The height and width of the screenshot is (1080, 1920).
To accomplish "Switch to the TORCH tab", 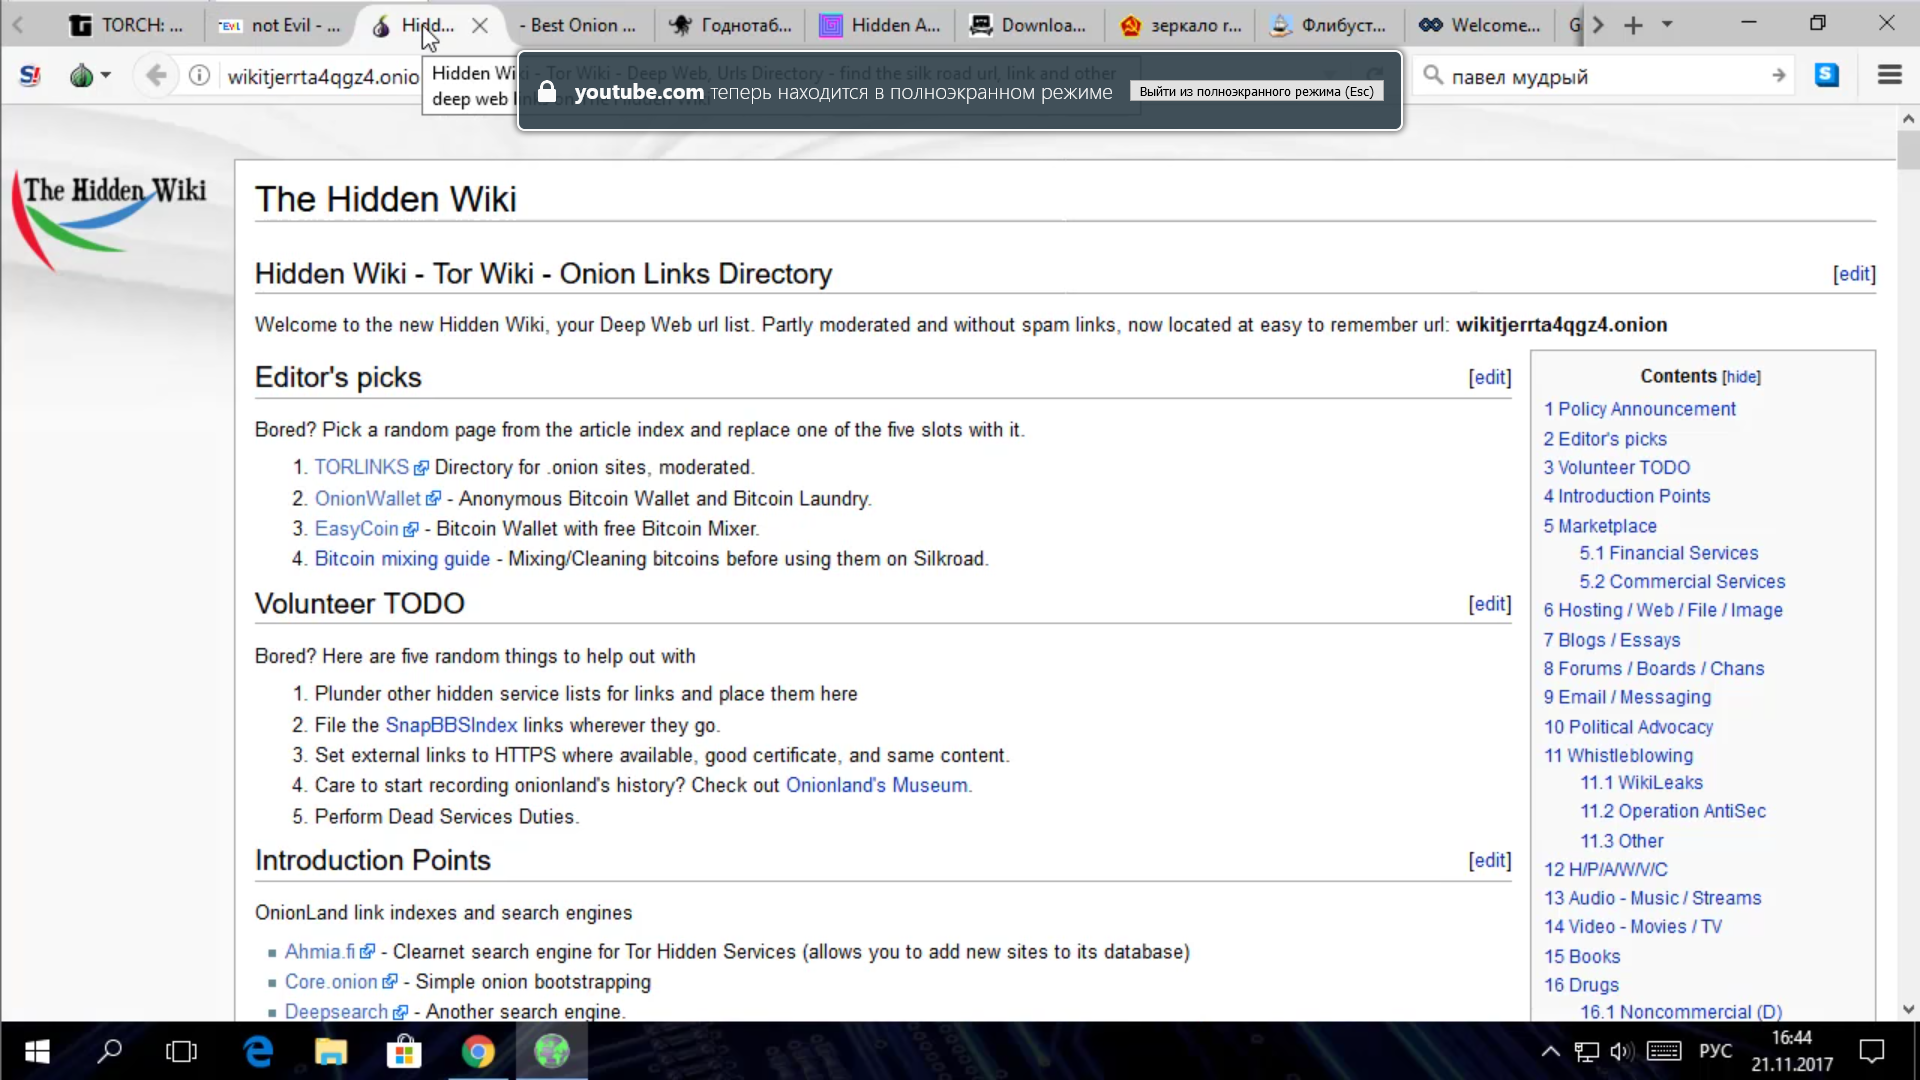I will tap(126, 26).
